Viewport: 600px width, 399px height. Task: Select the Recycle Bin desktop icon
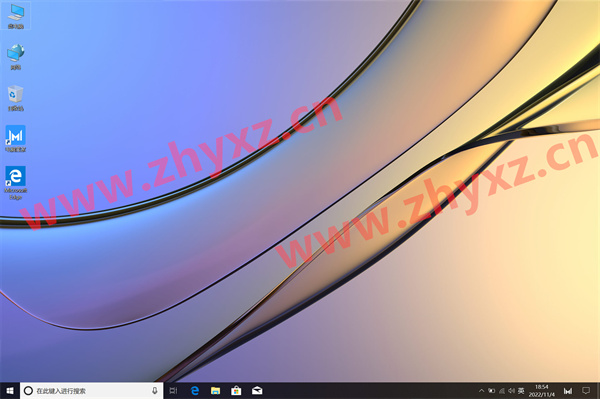(x=16, y=98)
